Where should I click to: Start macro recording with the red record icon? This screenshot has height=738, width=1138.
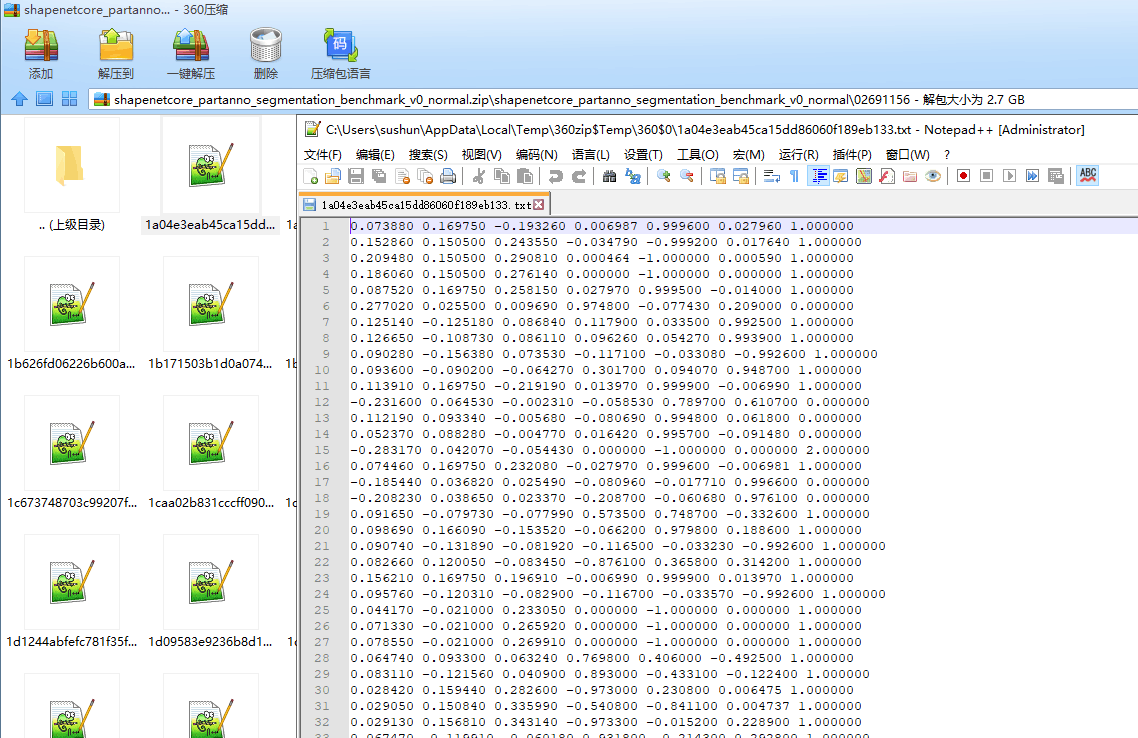point(962,176)
